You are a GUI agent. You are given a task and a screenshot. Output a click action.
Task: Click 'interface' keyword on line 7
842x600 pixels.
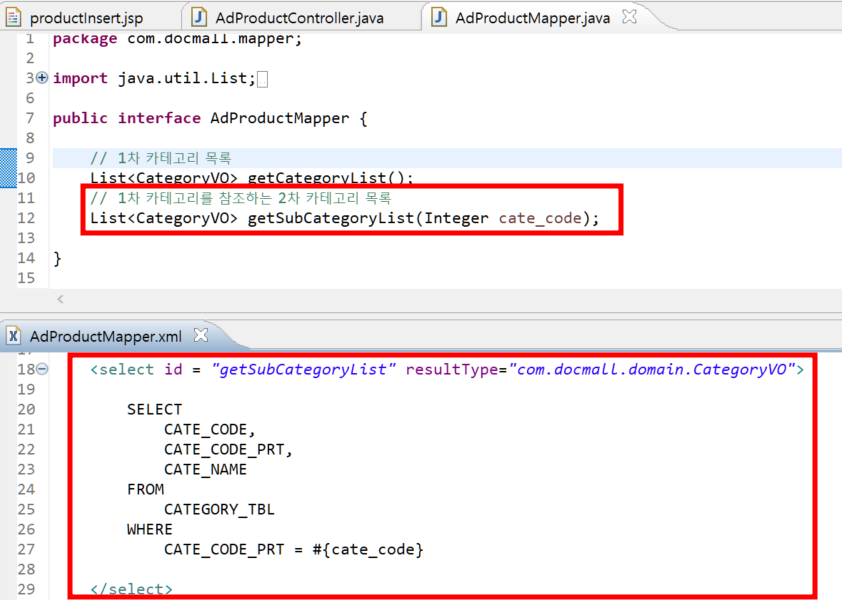click(159, 118)
